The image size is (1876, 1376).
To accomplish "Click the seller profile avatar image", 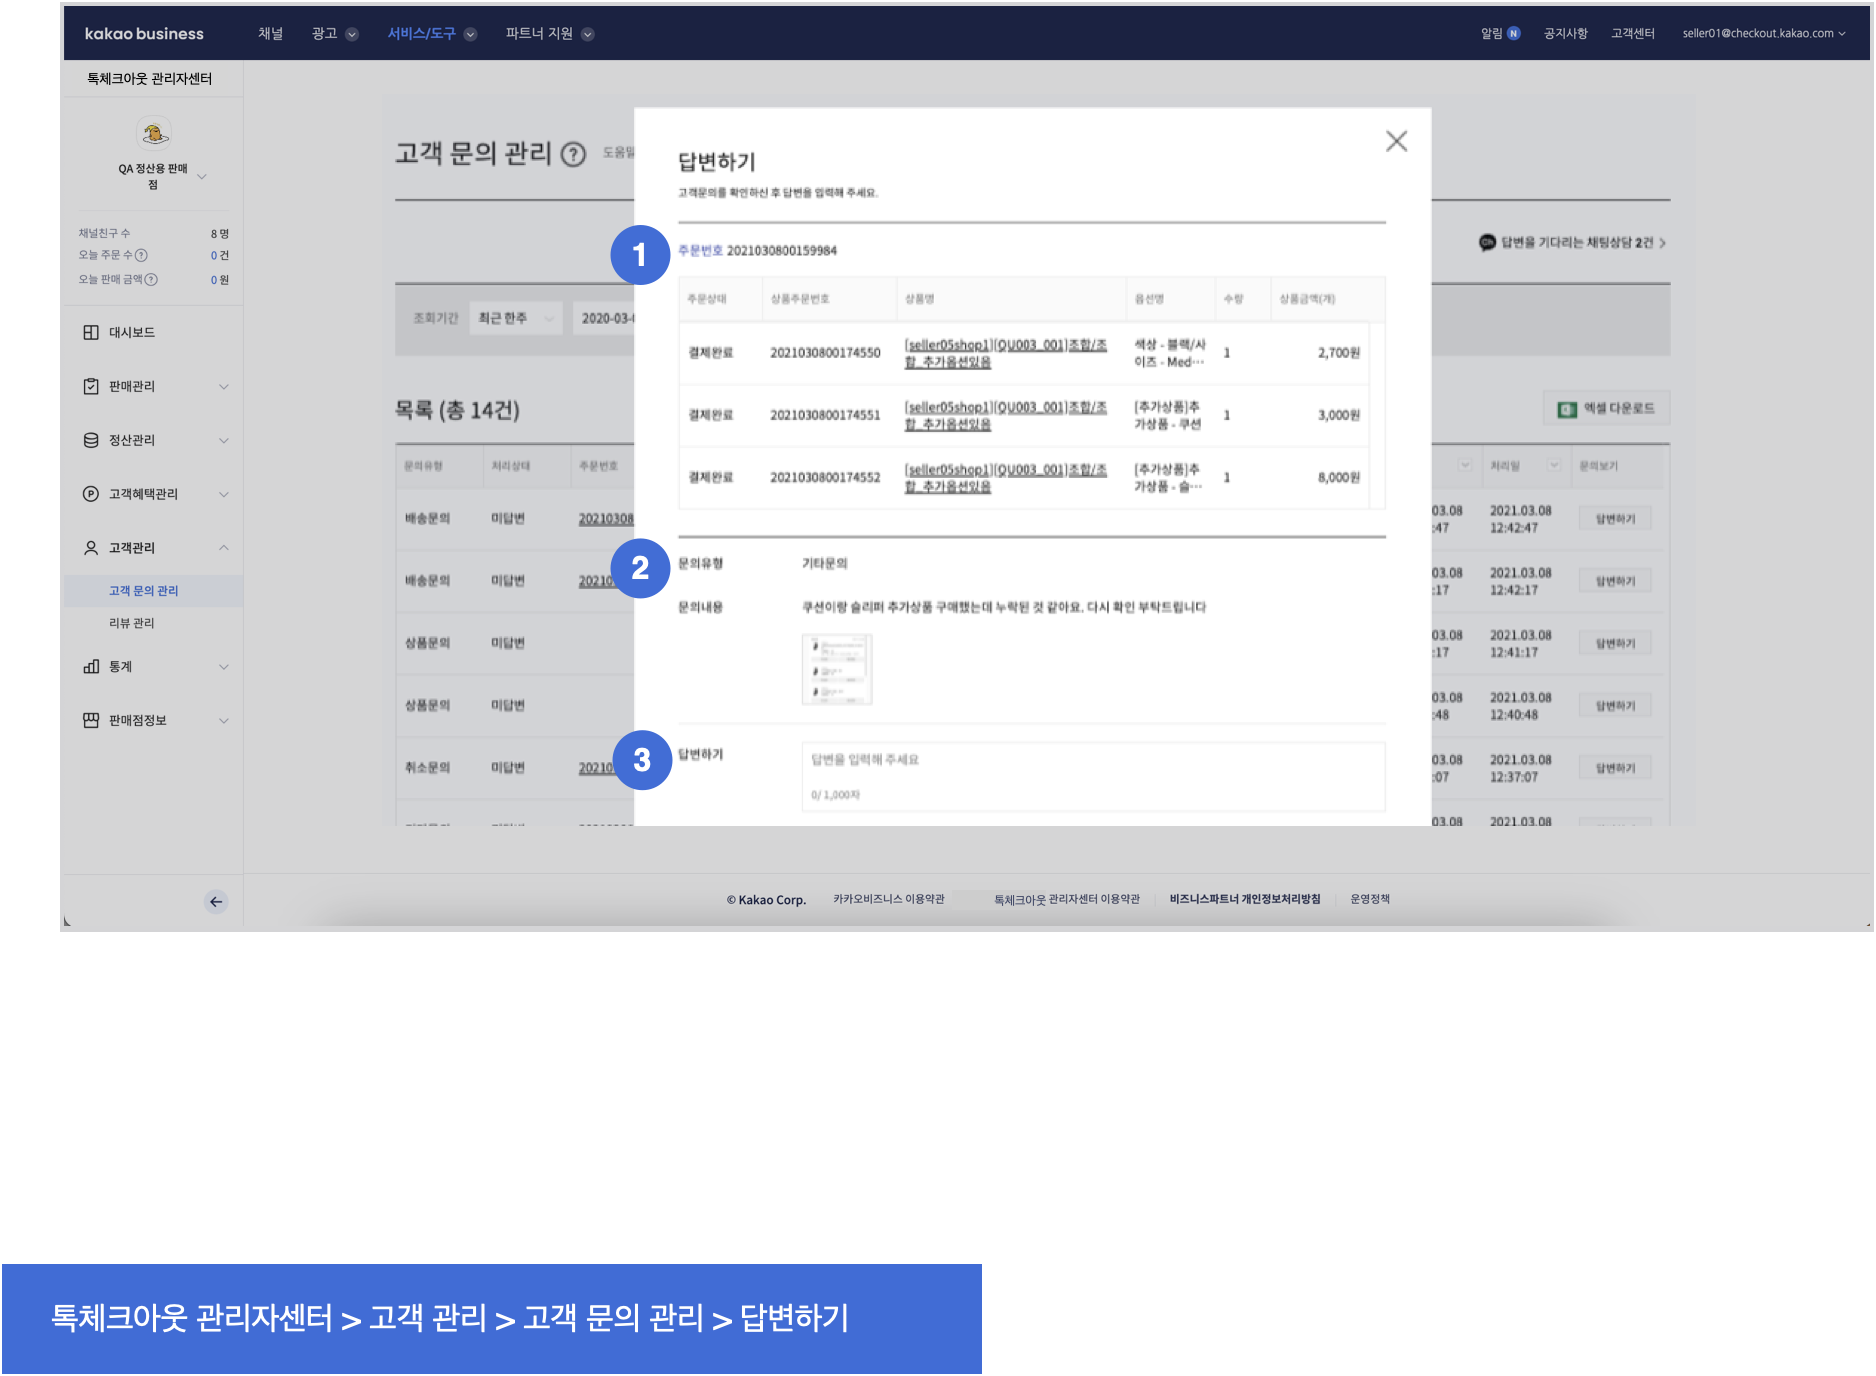I will coord(153,133).
